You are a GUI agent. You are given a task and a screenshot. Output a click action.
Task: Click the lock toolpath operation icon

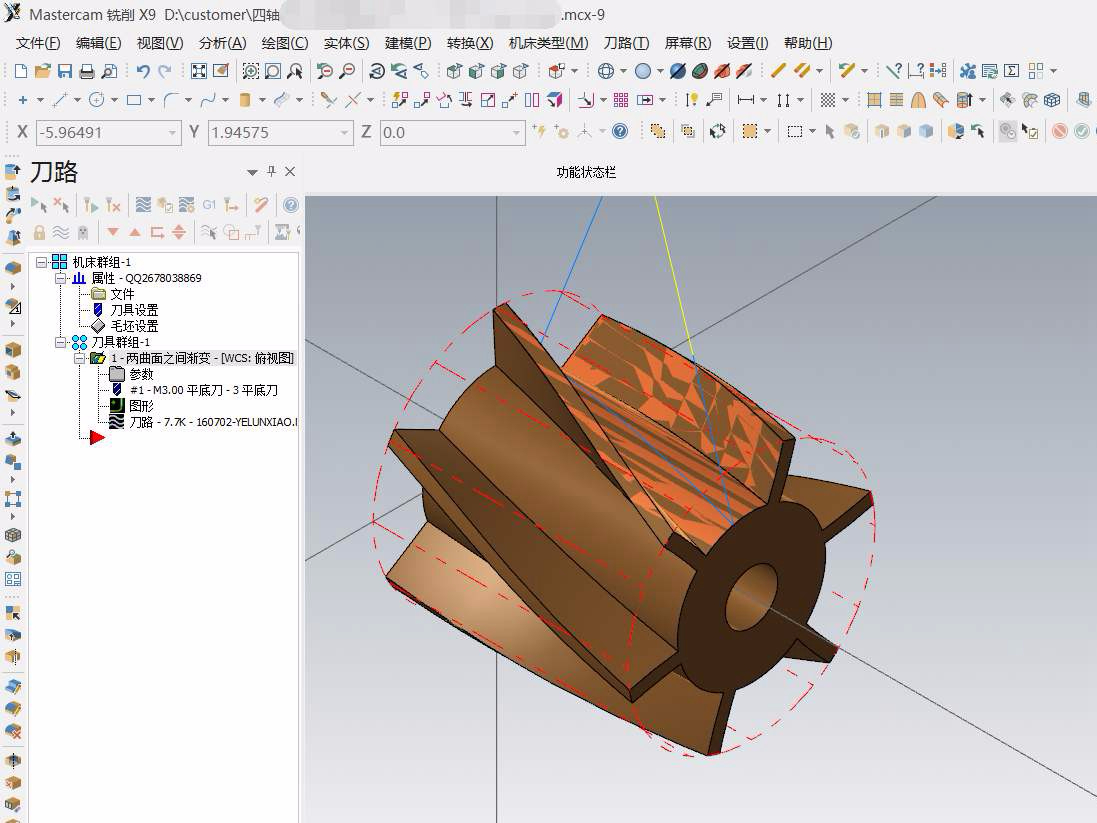pyautogui.click(x=39, y=232)
